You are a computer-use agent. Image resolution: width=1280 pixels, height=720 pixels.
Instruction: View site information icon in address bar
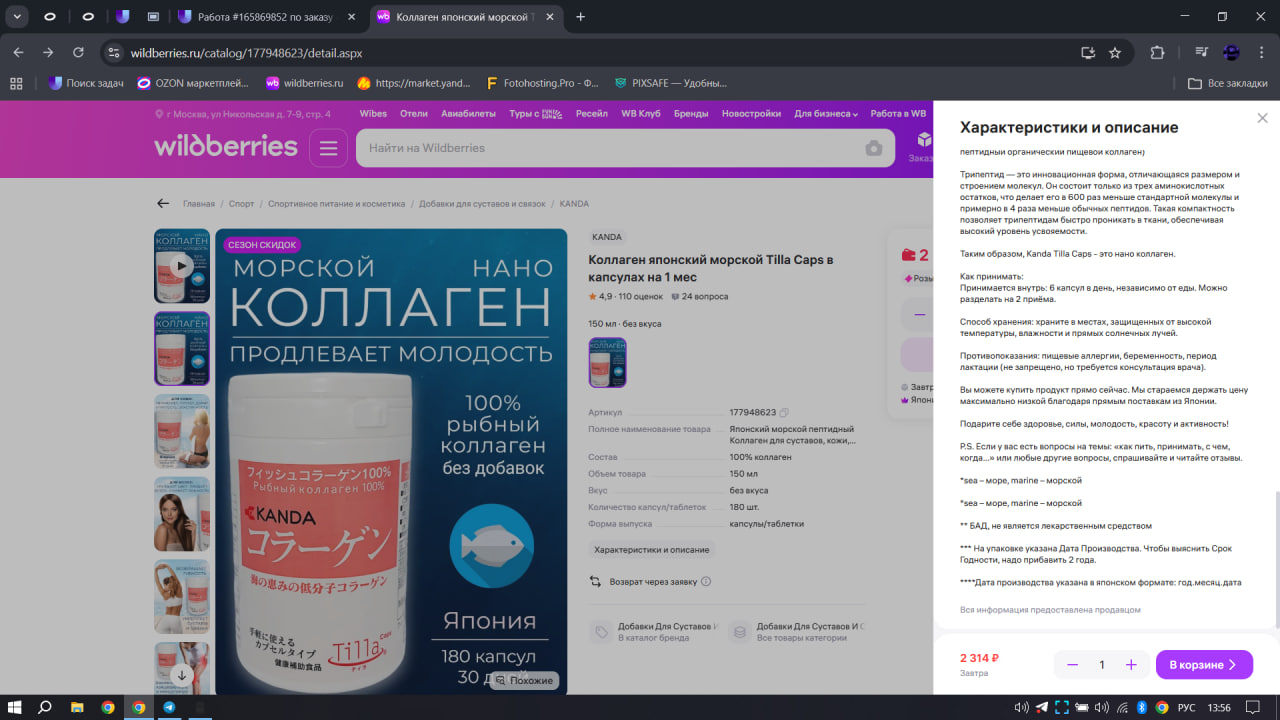(x=113, y=53)
